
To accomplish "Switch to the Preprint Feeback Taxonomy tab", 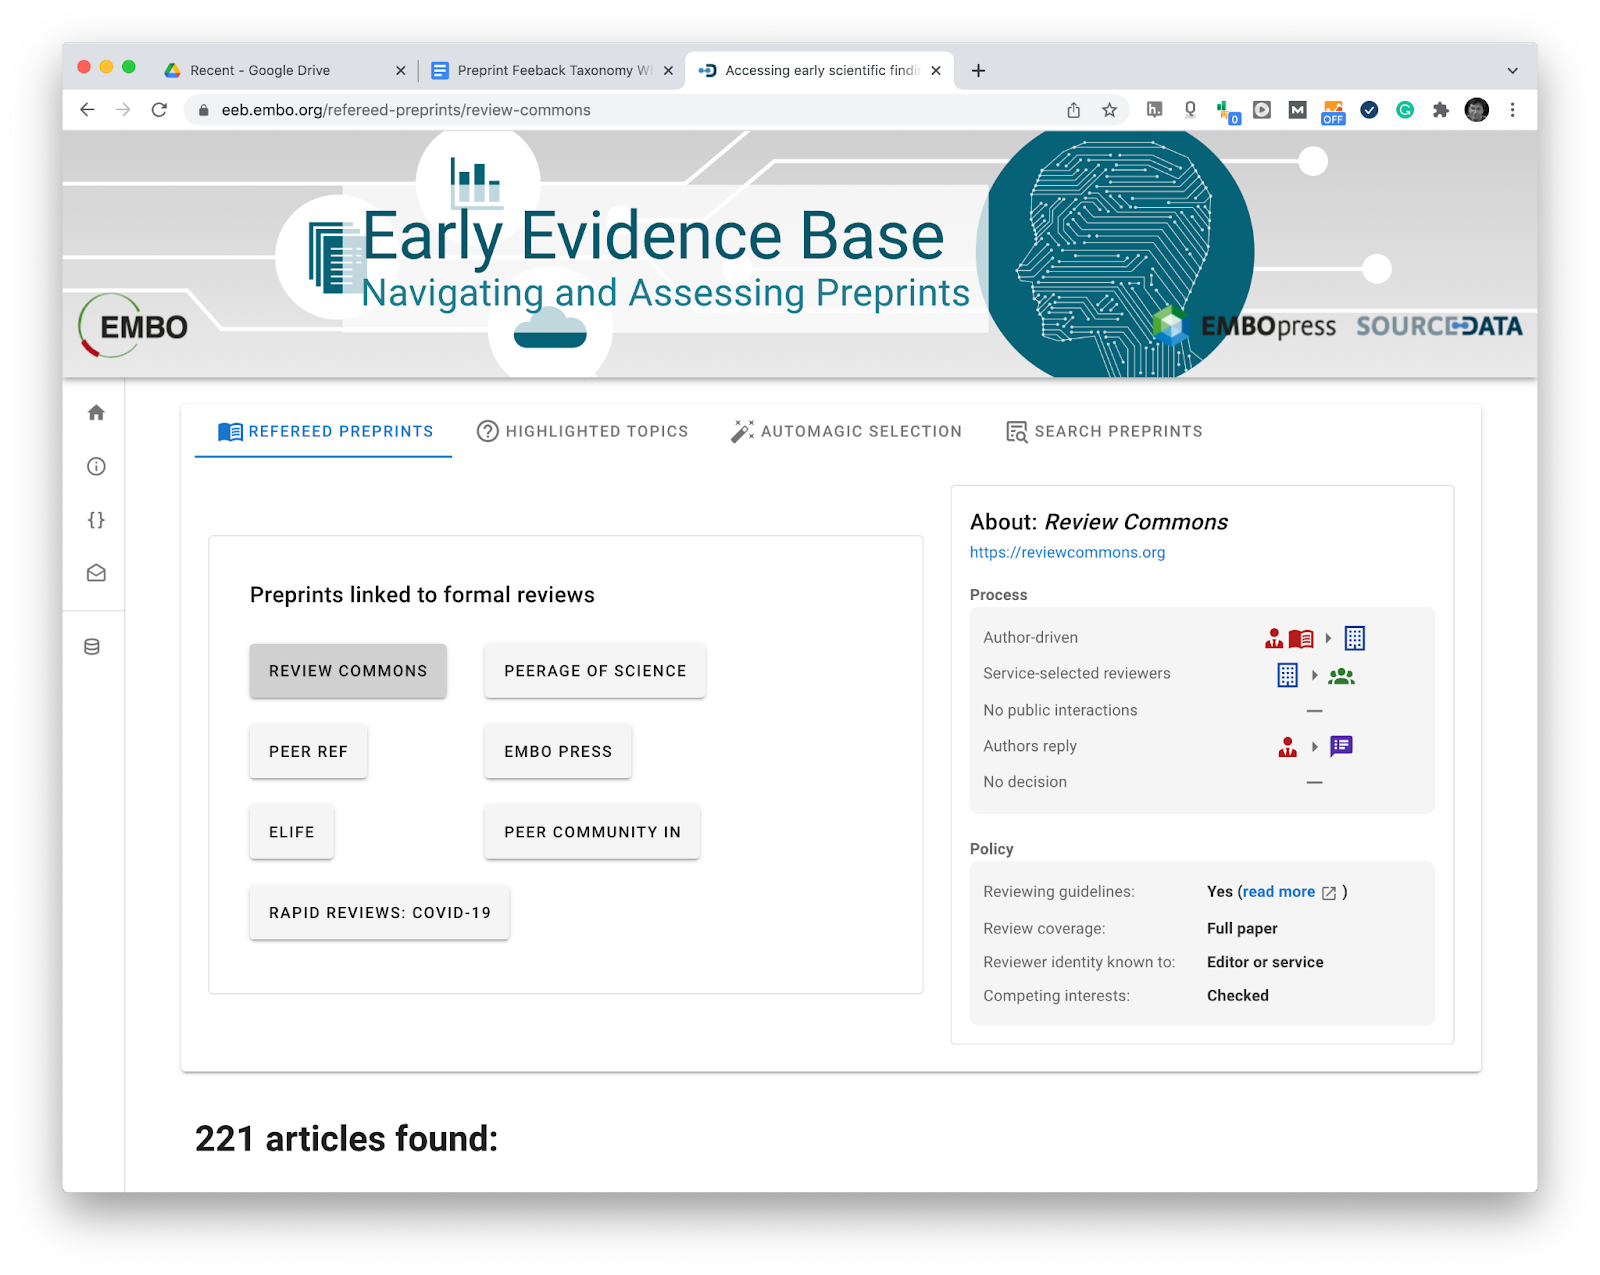I will click(552, 70).
